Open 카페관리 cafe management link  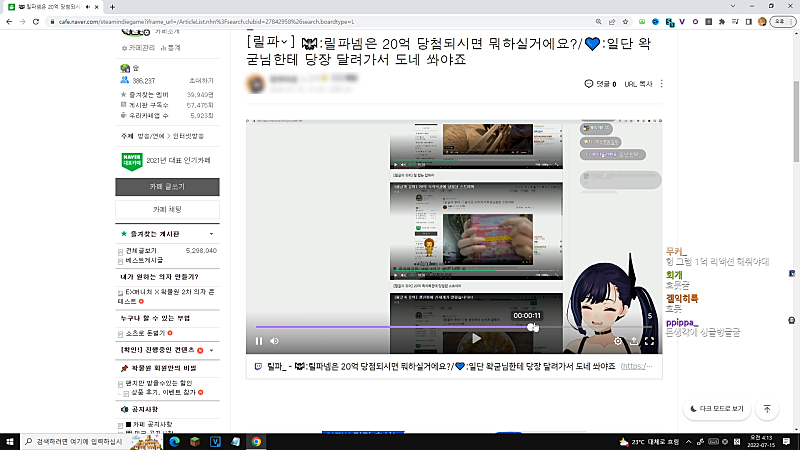[138, 47]
